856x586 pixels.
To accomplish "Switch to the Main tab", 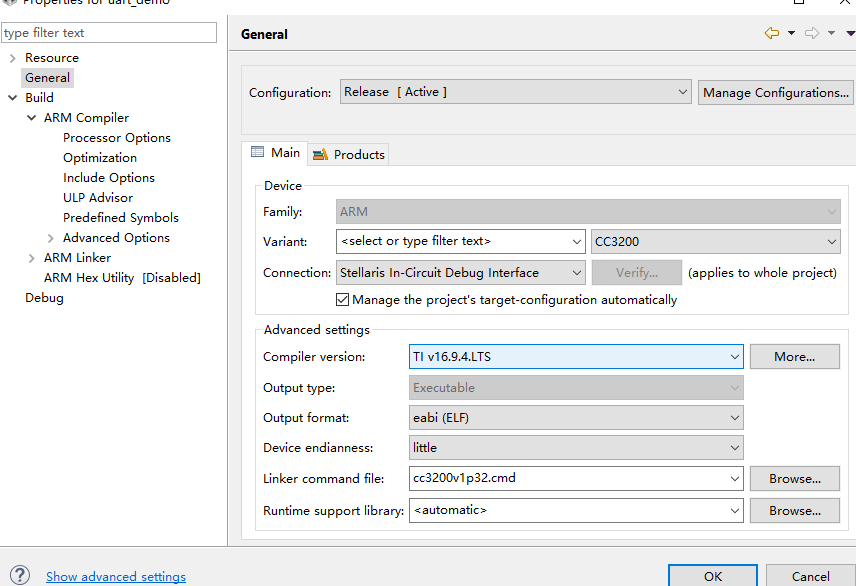I will (x=275, y=152).
